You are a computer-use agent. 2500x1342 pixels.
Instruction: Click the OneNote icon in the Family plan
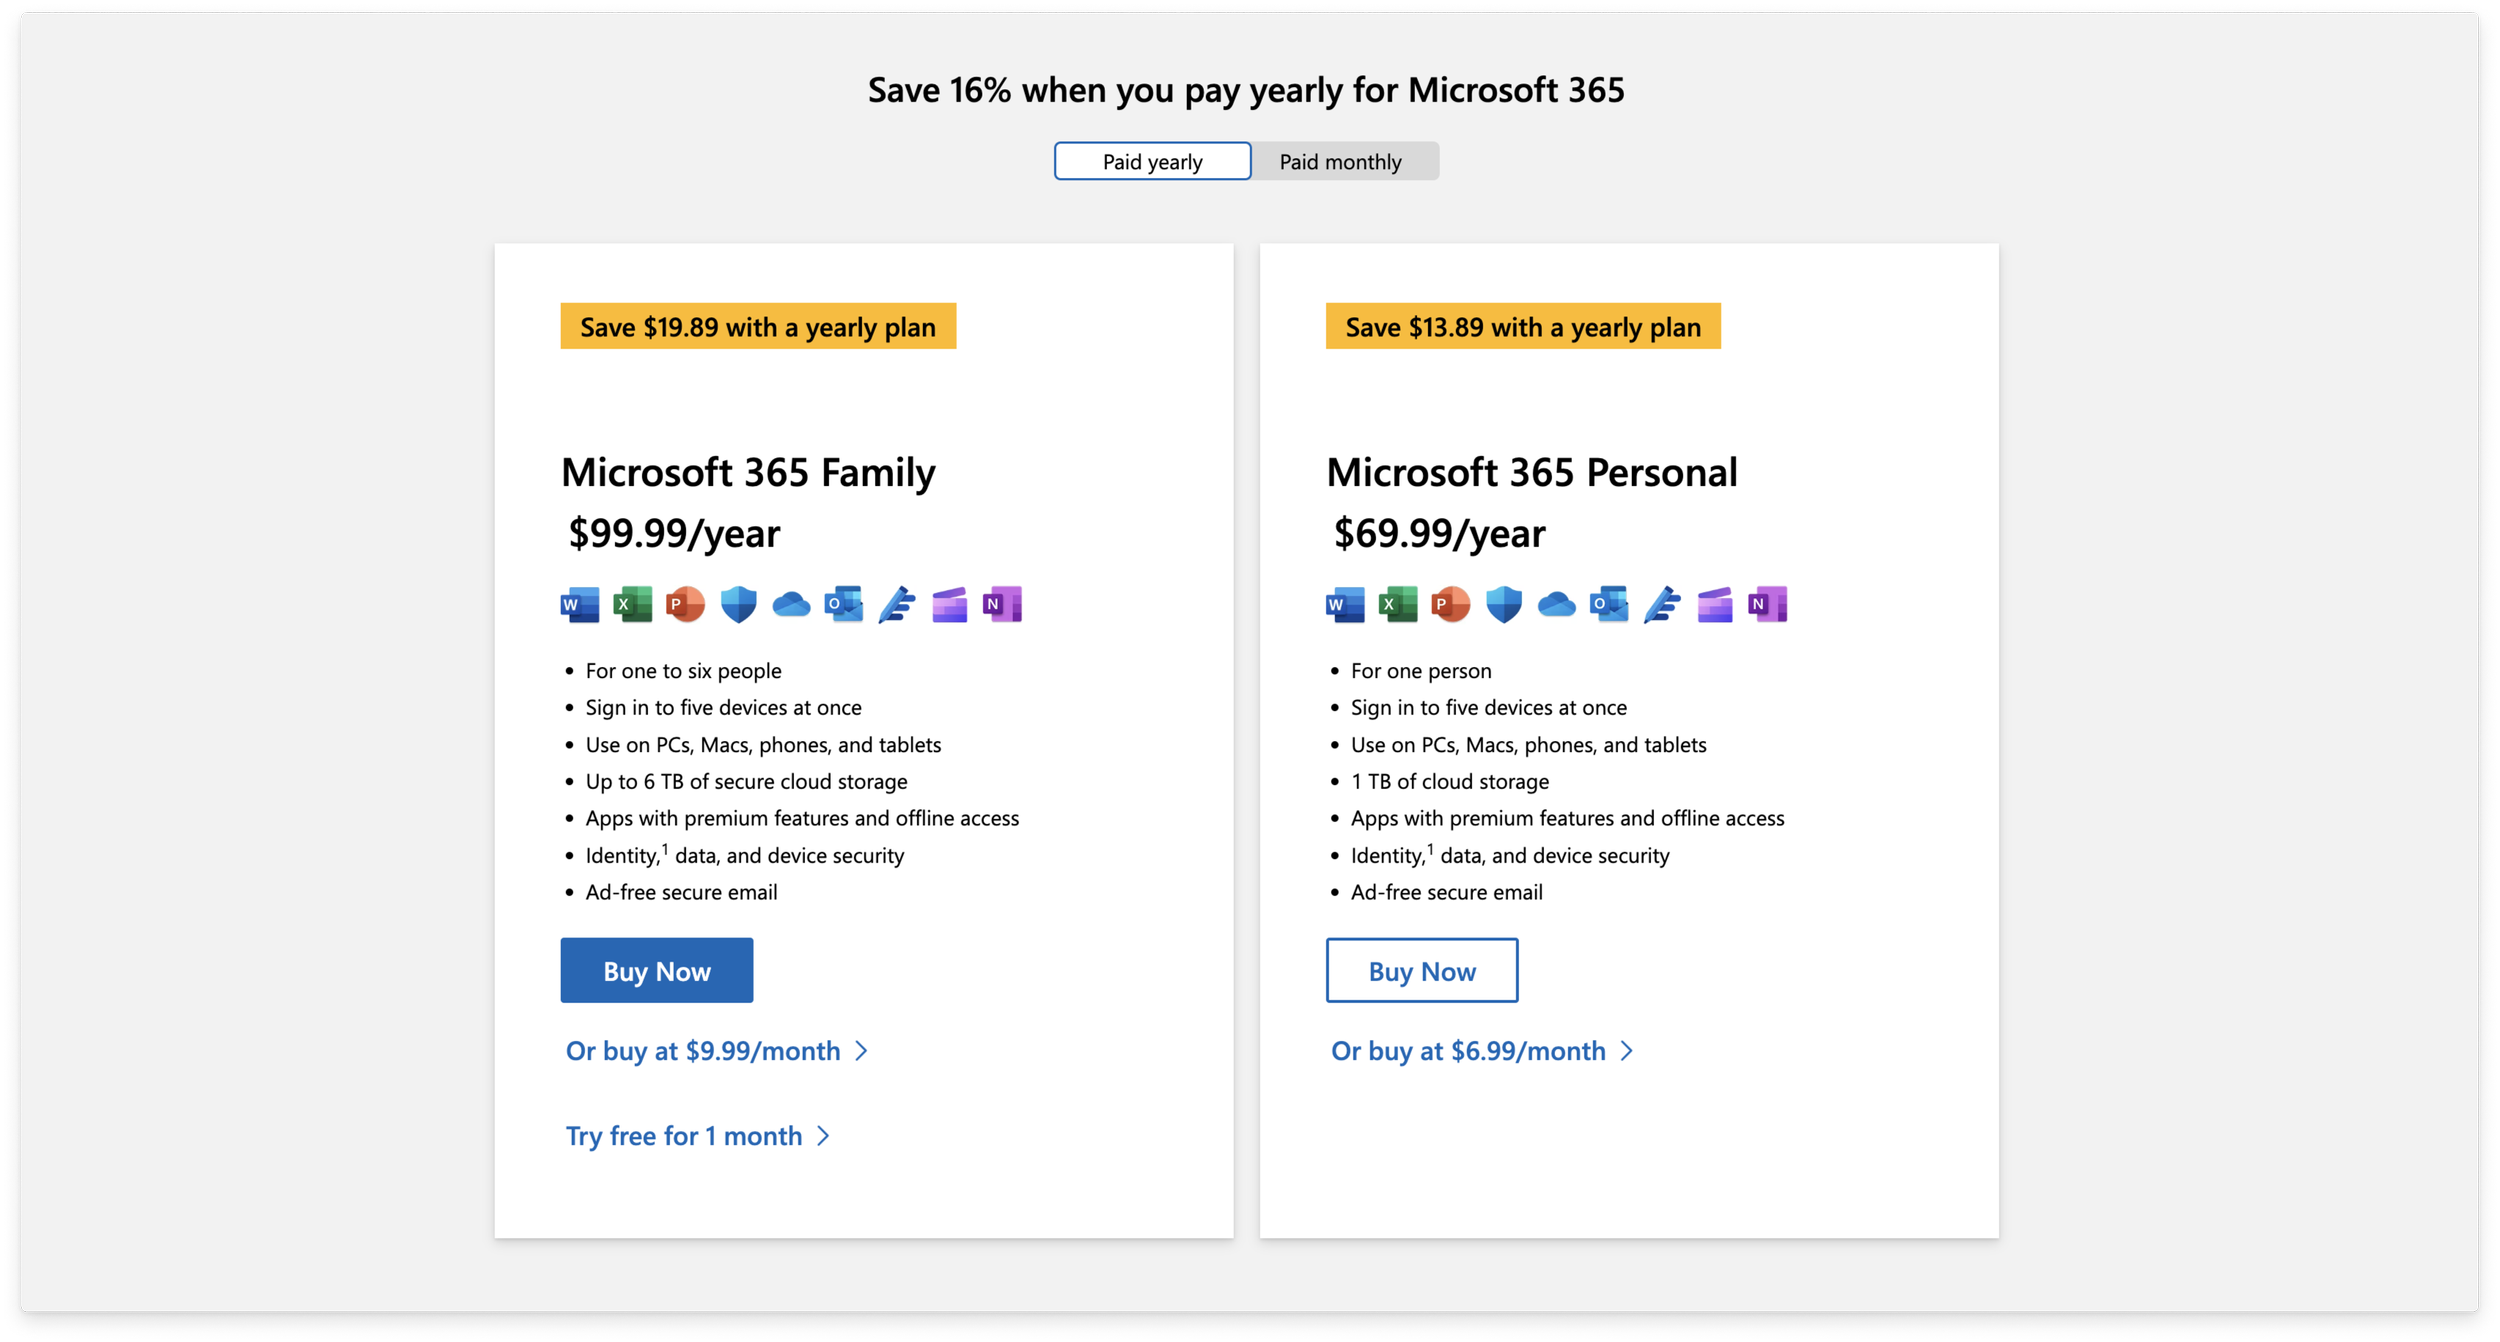1002,605
